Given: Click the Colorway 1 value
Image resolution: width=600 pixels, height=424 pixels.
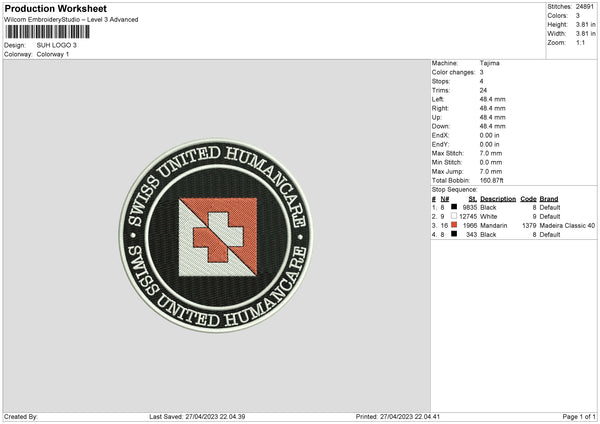Looking at the screenshot, I should tap(53, 54).
